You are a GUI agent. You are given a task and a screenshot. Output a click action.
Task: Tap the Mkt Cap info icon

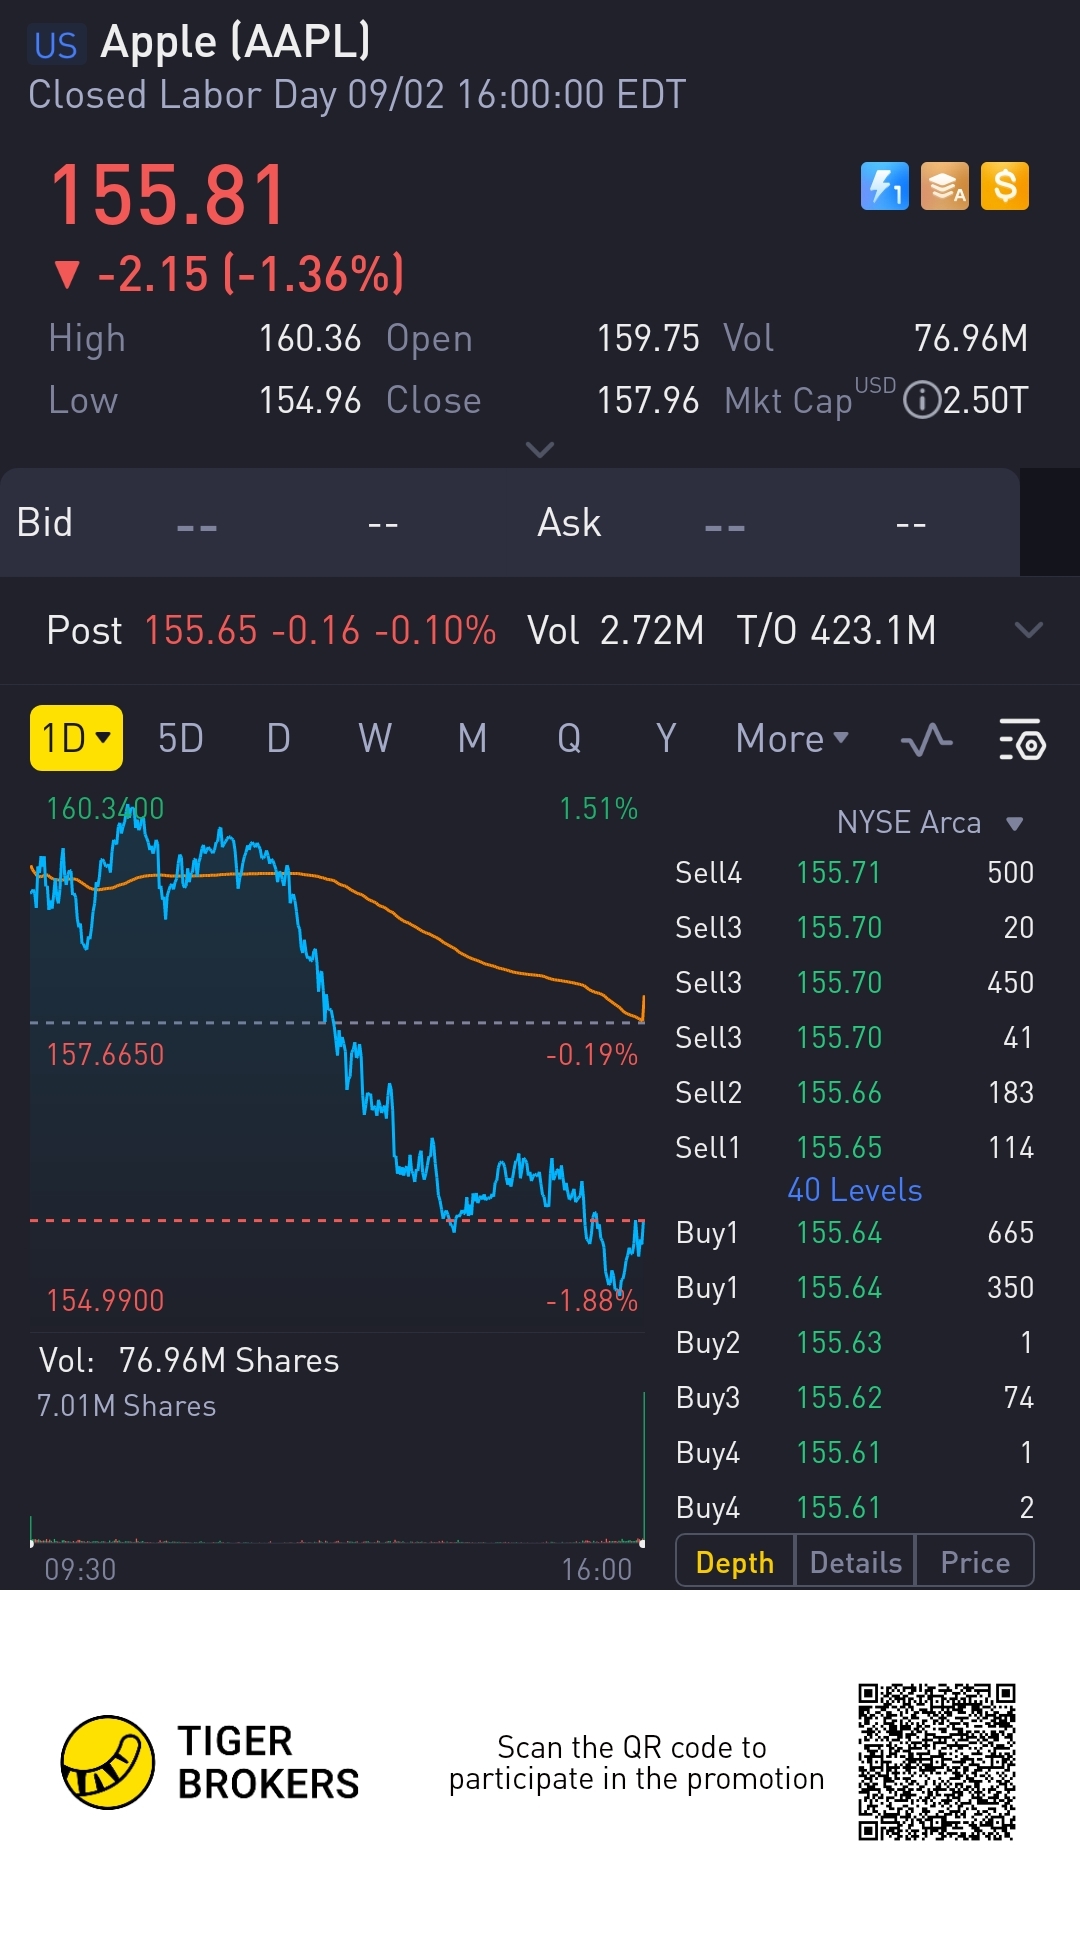[x=920, y=401]
